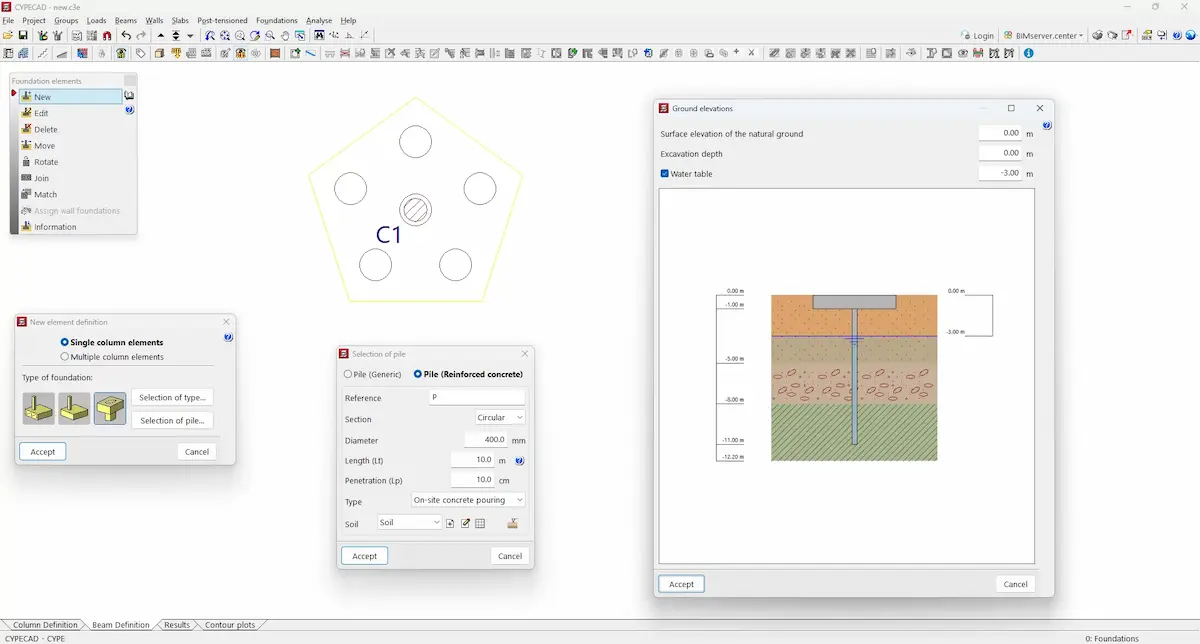Cancel the Selection of pile dialog

point(510,556)
